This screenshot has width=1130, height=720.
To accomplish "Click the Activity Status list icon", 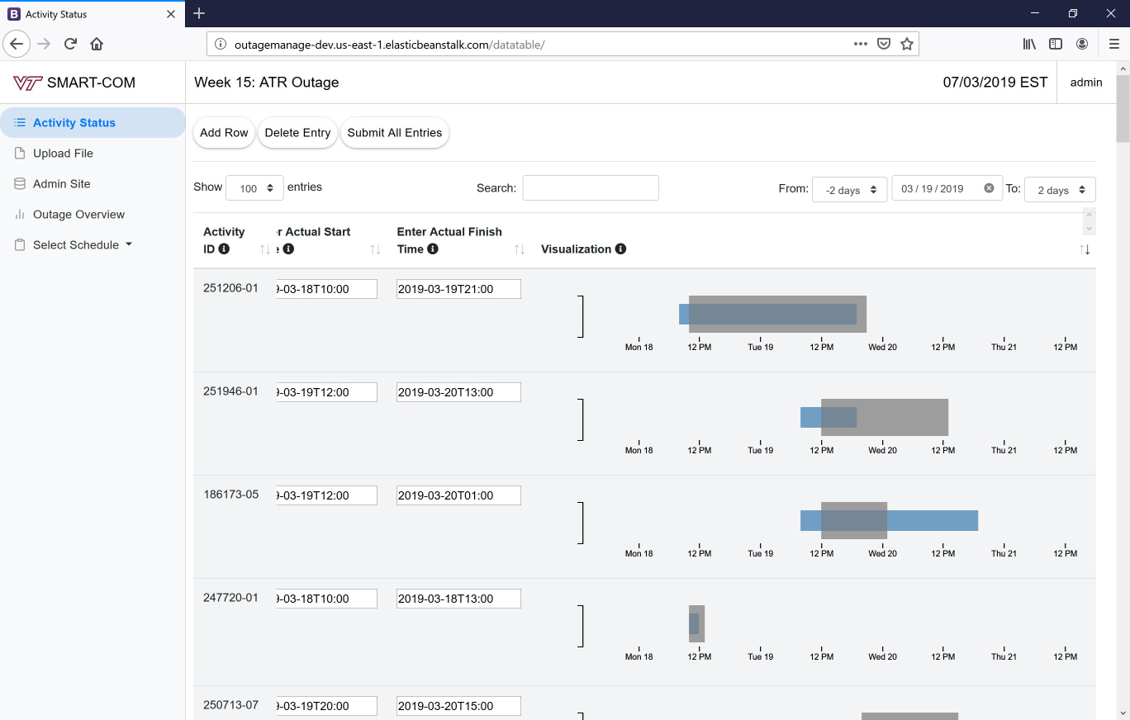I will click(20, 123).
